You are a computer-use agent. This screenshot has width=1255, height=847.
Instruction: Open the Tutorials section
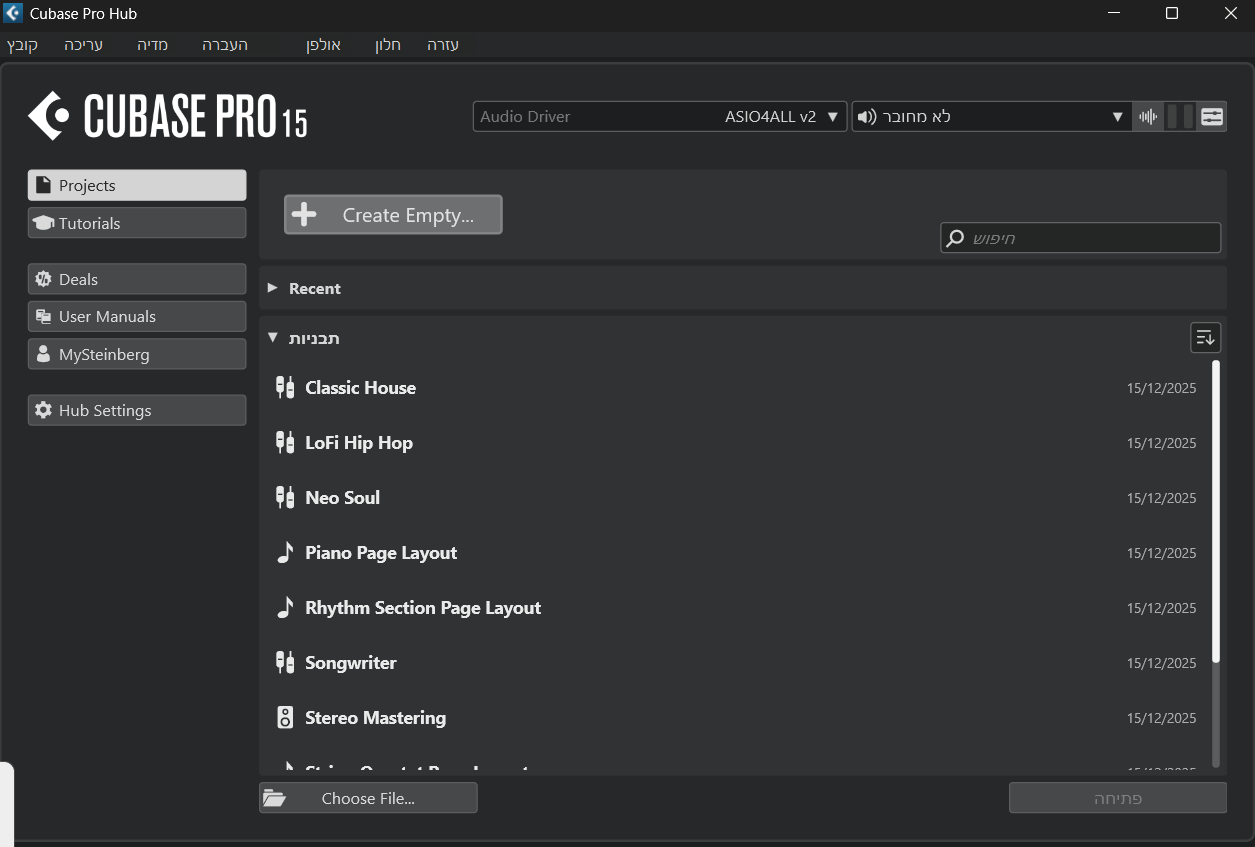[x=137, y=223]
